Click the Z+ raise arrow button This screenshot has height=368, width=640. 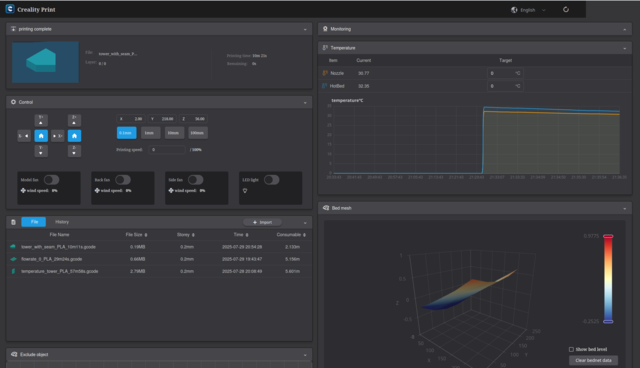74,120
